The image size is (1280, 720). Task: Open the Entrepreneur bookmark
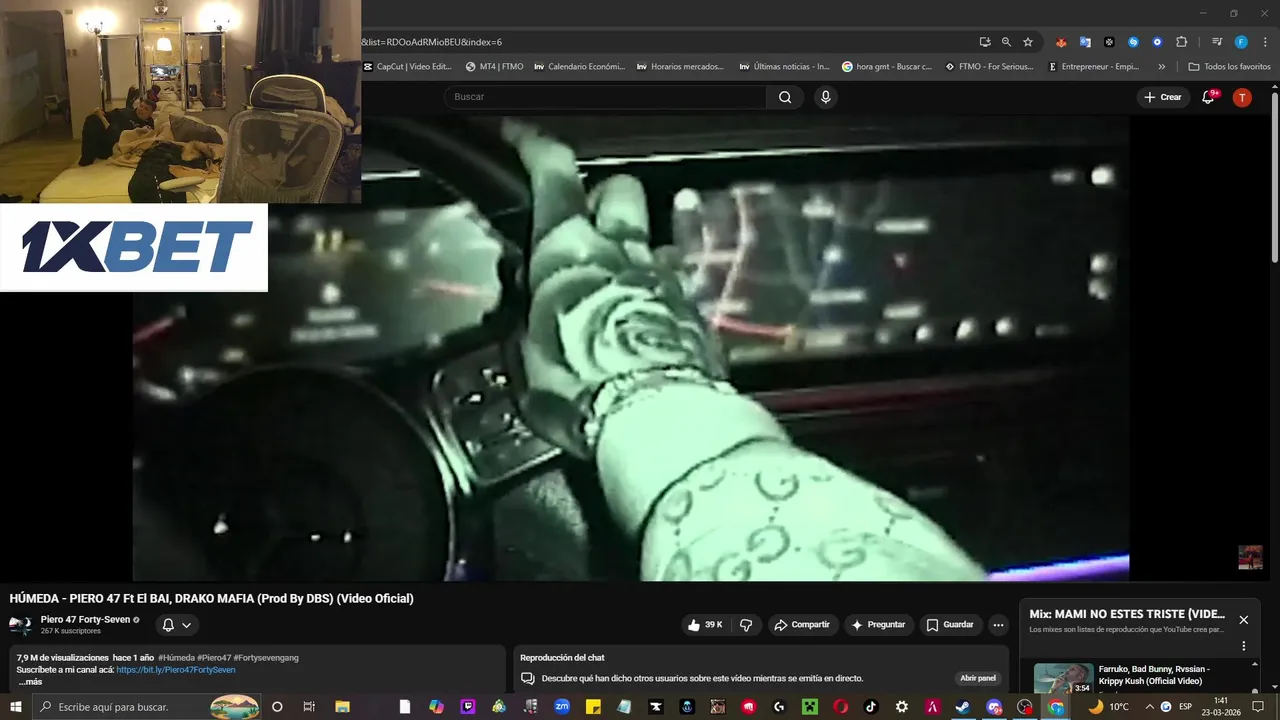1094,67
